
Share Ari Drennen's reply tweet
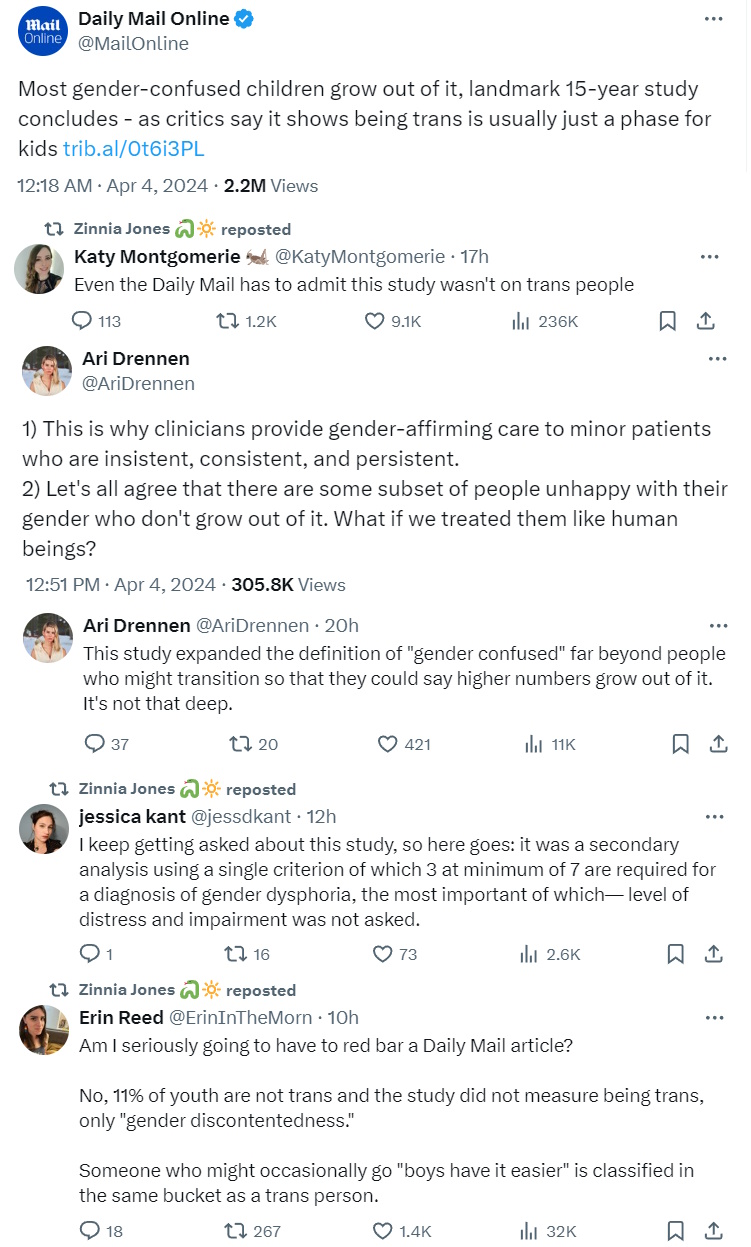point(717,743)
